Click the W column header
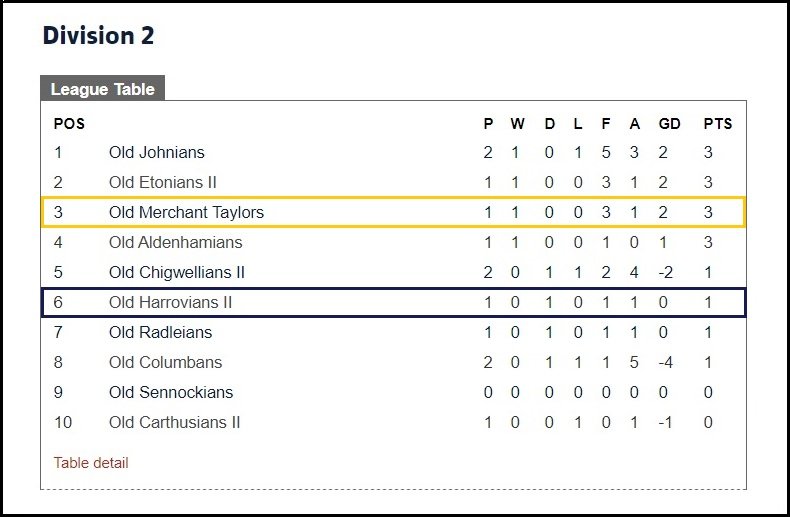Screen dimensions: 790x517 [x=517, y=123]
